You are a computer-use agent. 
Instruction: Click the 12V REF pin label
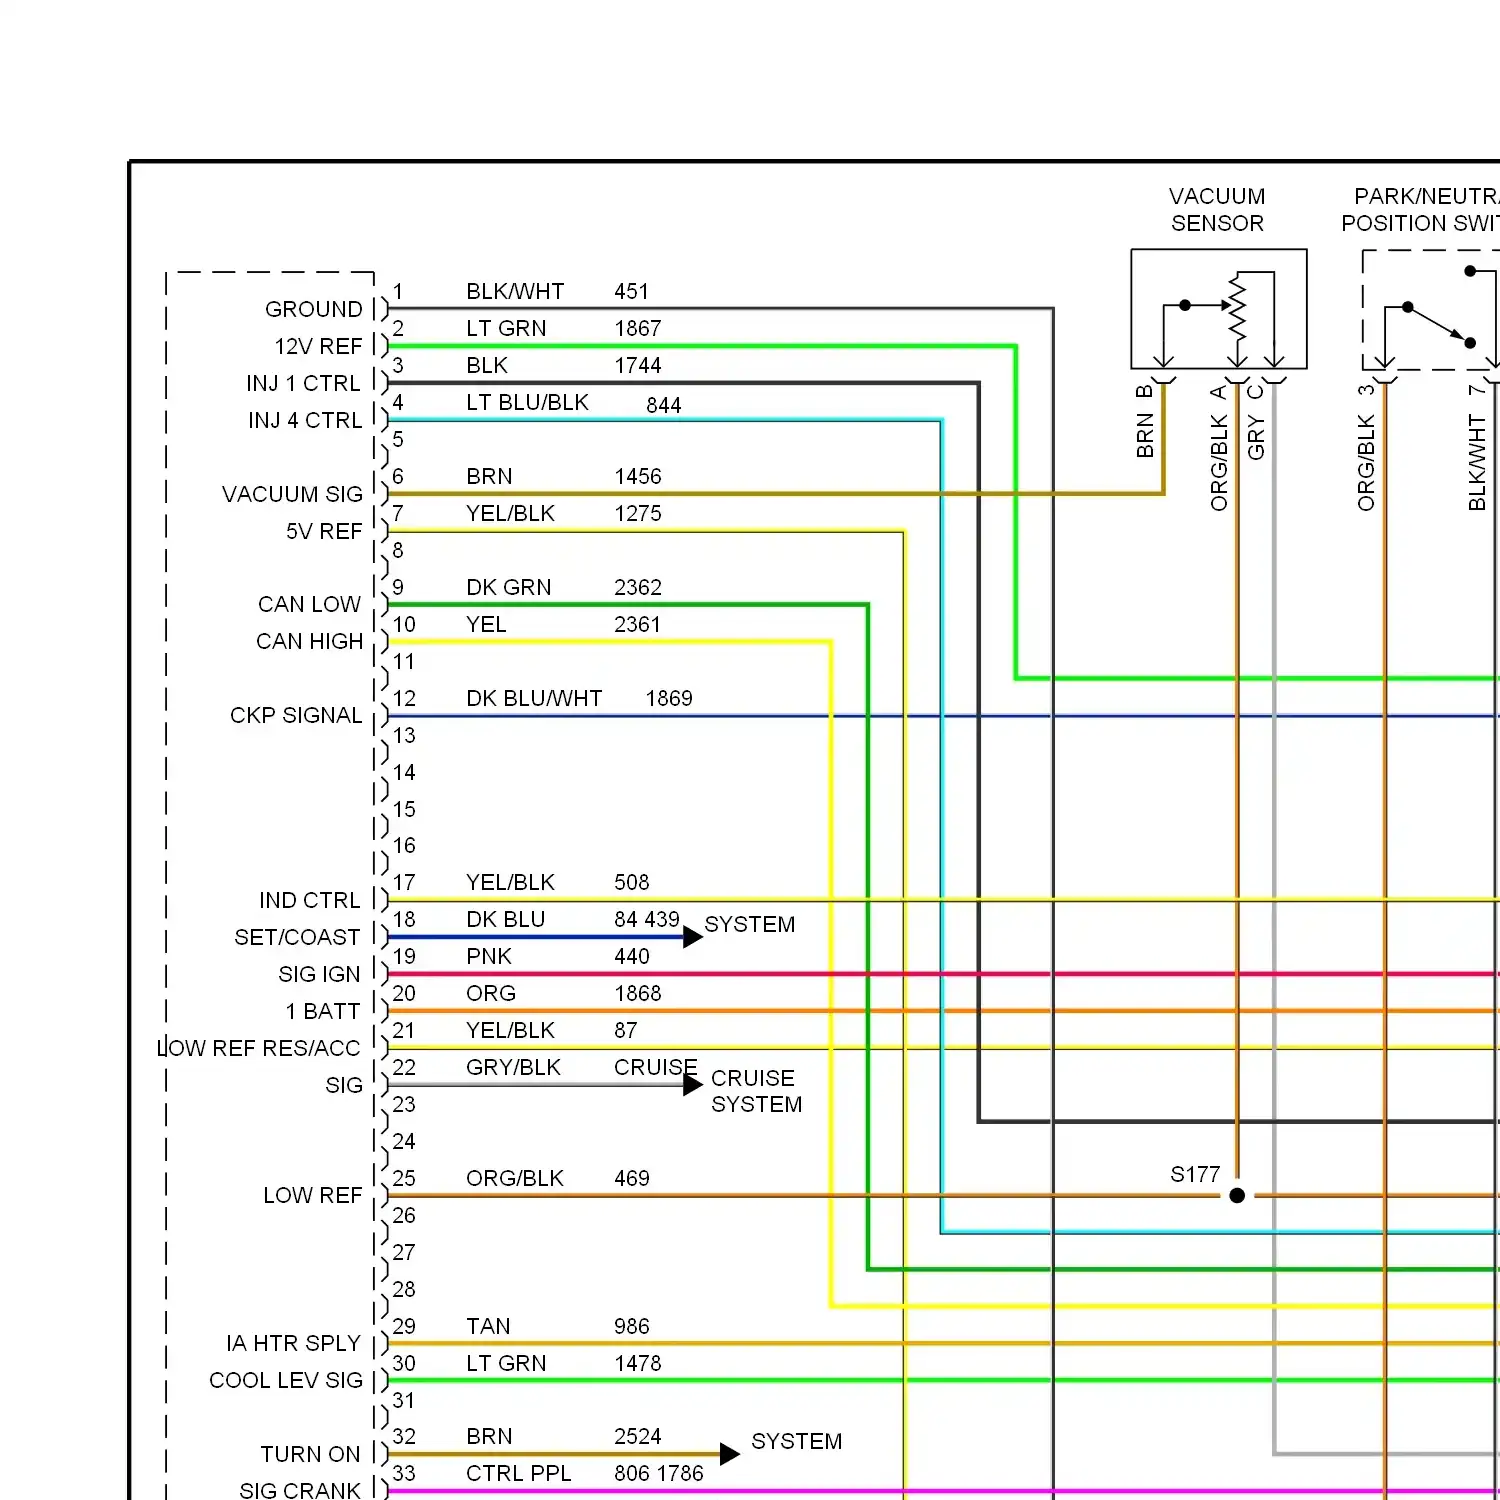pos(318,346)
